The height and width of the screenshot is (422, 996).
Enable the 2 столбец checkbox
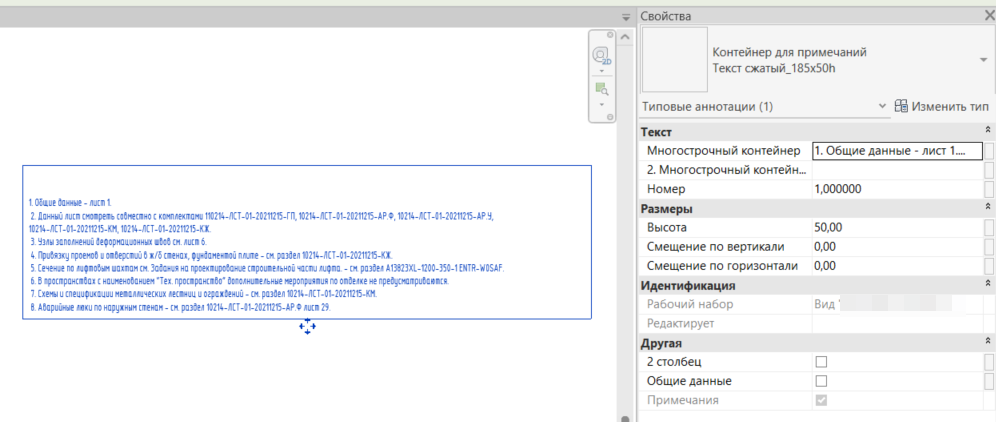pyautogui.click(x=822, y=362)
